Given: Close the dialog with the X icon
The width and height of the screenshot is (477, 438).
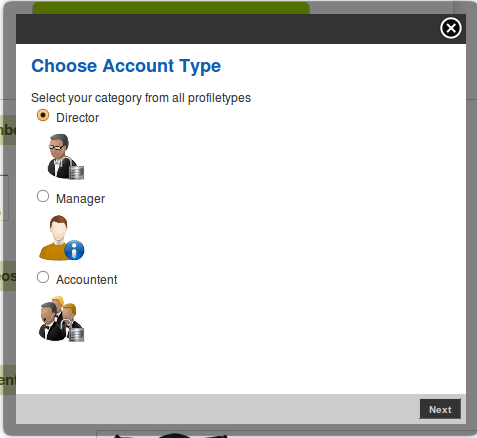Looking at the screenshot, I should pos(451,28).
